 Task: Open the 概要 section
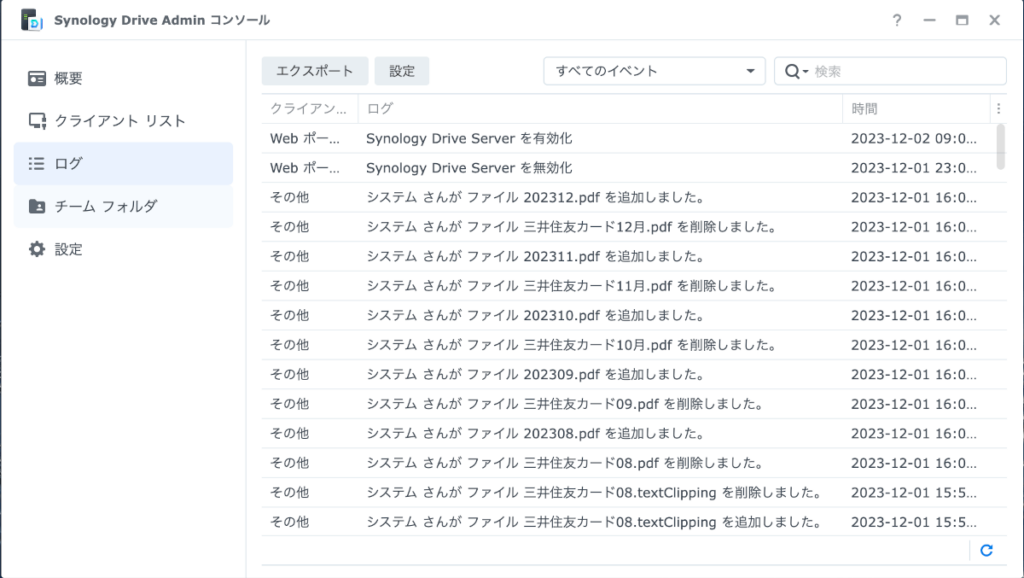123,78
